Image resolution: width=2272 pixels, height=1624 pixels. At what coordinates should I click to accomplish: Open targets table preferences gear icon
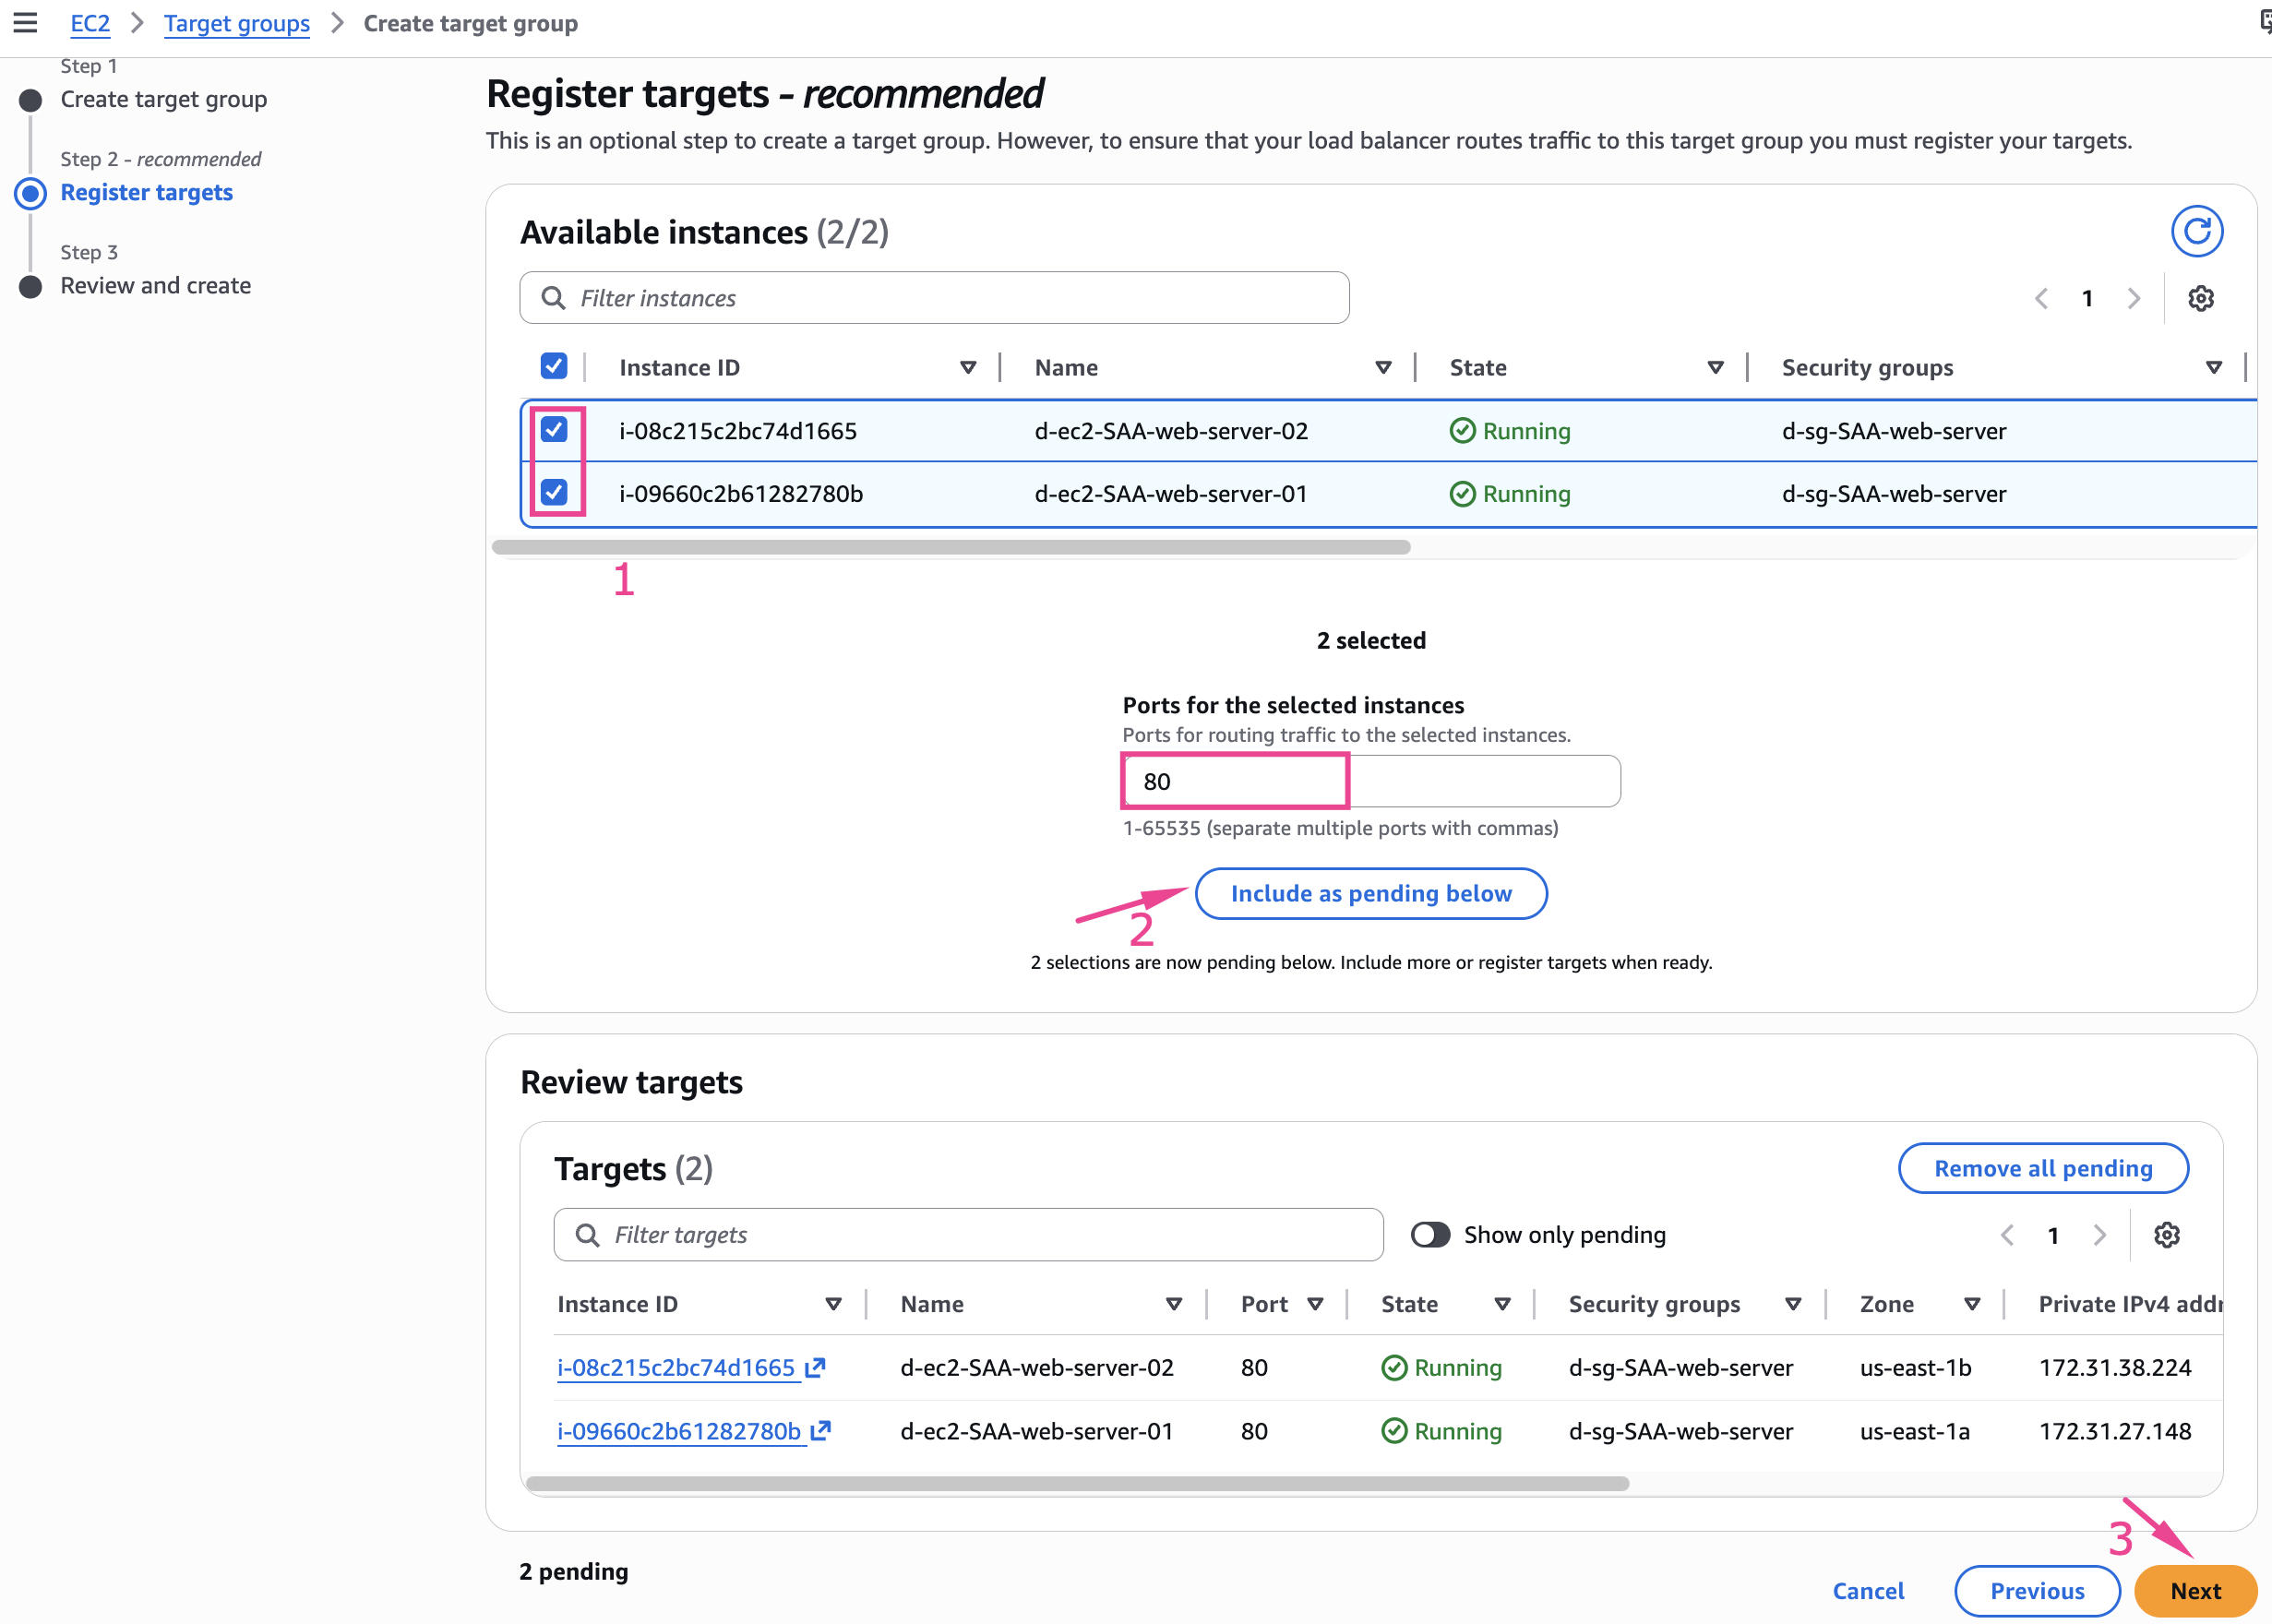[x=2166, y=1235]
